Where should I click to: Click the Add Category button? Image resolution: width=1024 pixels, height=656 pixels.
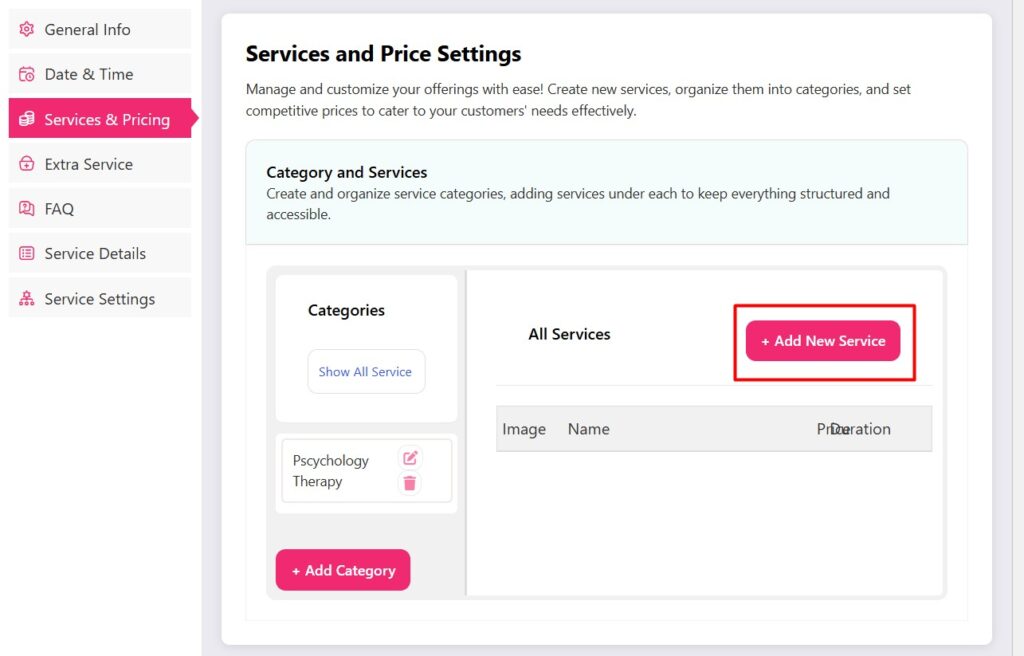(343, 570)
